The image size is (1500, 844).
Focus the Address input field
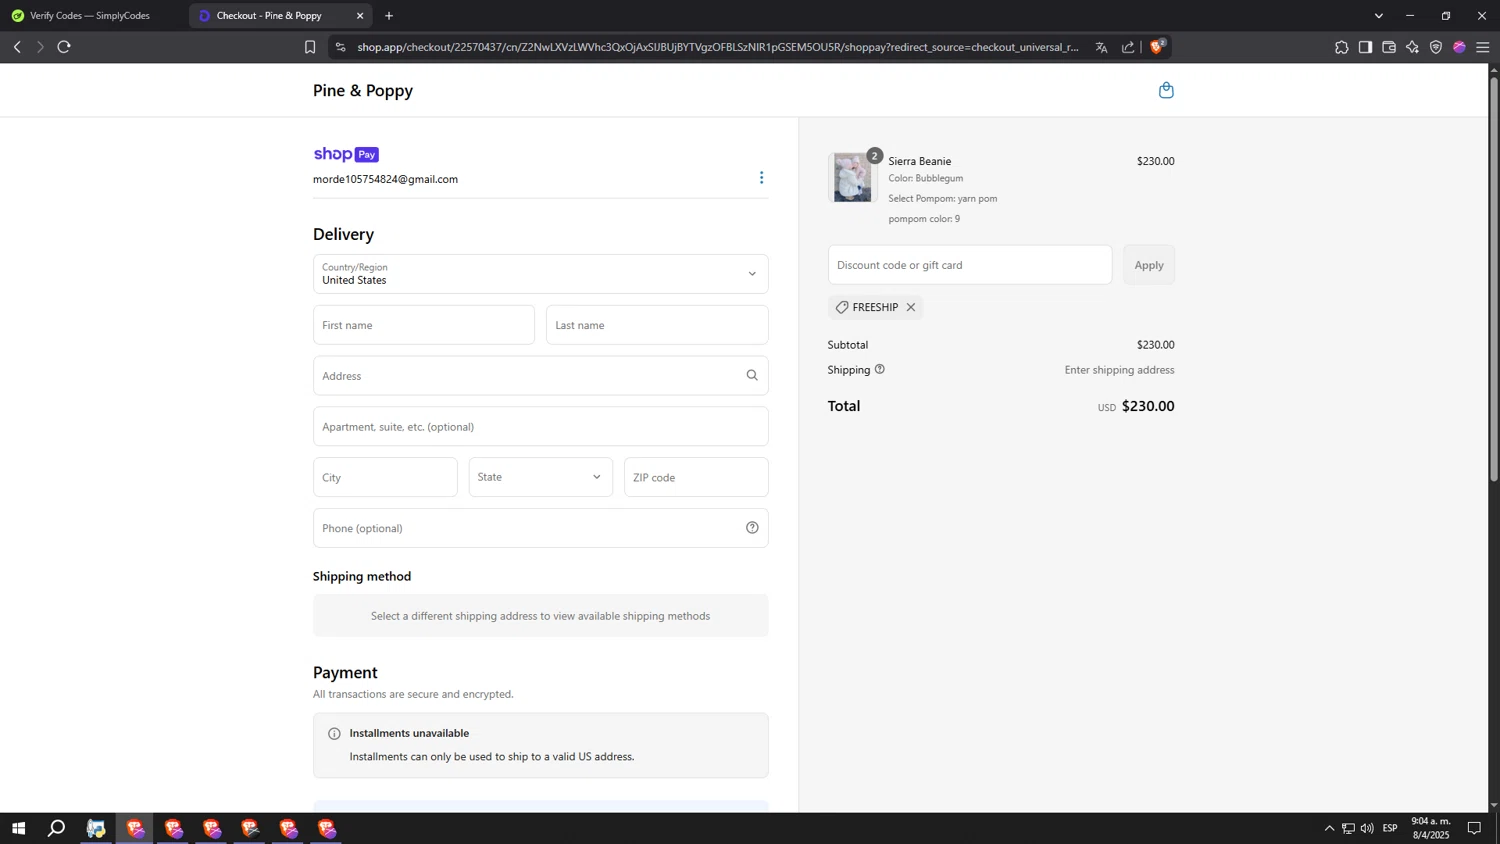(541, 376)
